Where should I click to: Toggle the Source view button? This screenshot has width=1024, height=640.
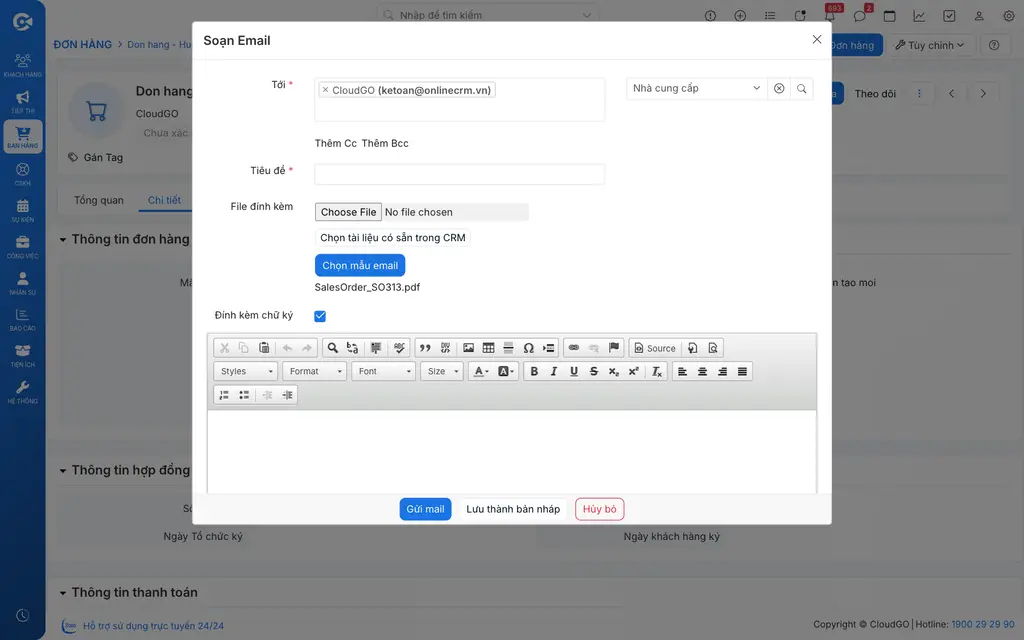(655, 348)
